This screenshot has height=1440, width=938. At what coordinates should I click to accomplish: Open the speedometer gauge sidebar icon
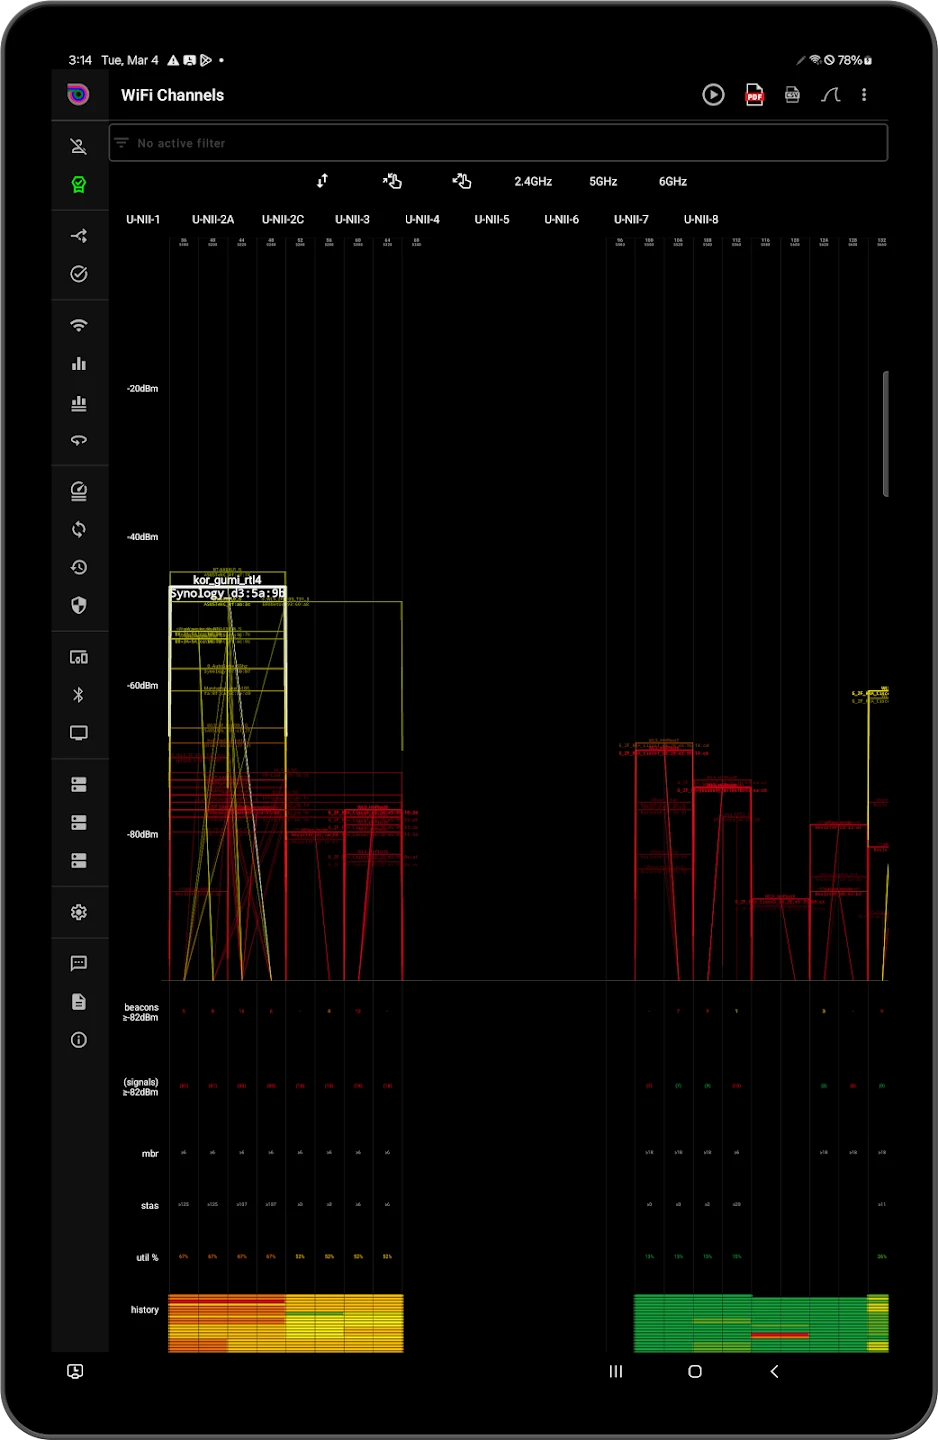(79, 491)
